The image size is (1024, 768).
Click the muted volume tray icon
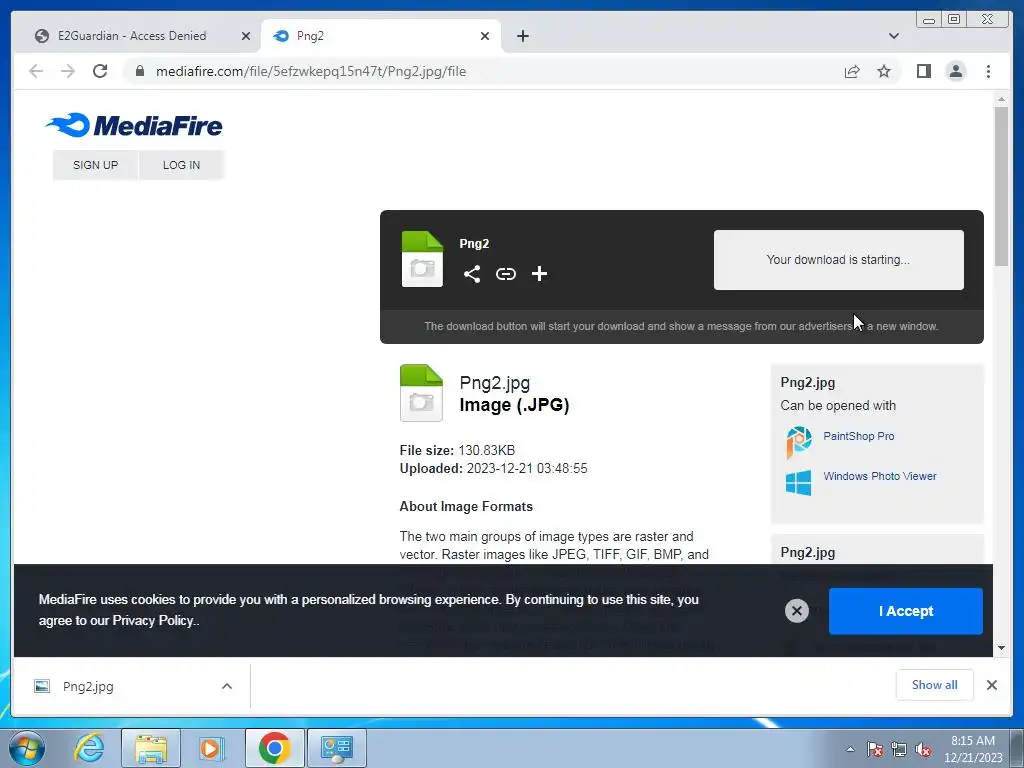point(923,749)
